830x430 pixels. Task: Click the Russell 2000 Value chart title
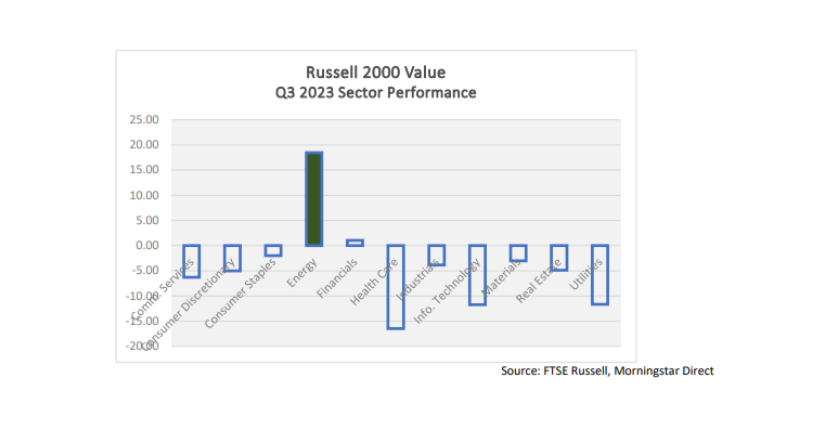click(376, 72)
